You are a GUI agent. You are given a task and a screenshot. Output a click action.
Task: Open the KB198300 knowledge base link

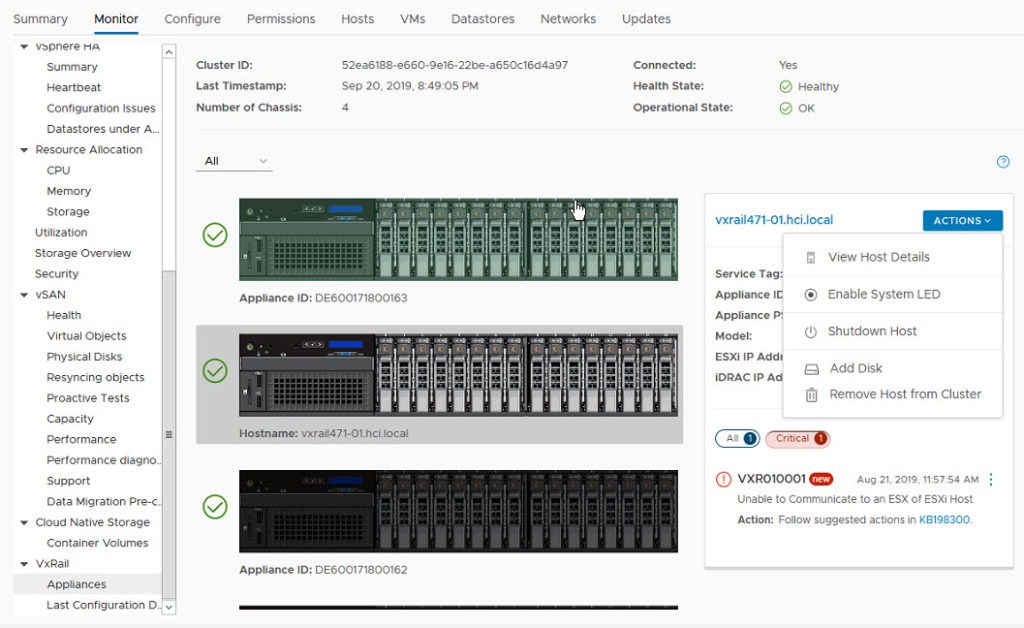[x=944, y=520]
